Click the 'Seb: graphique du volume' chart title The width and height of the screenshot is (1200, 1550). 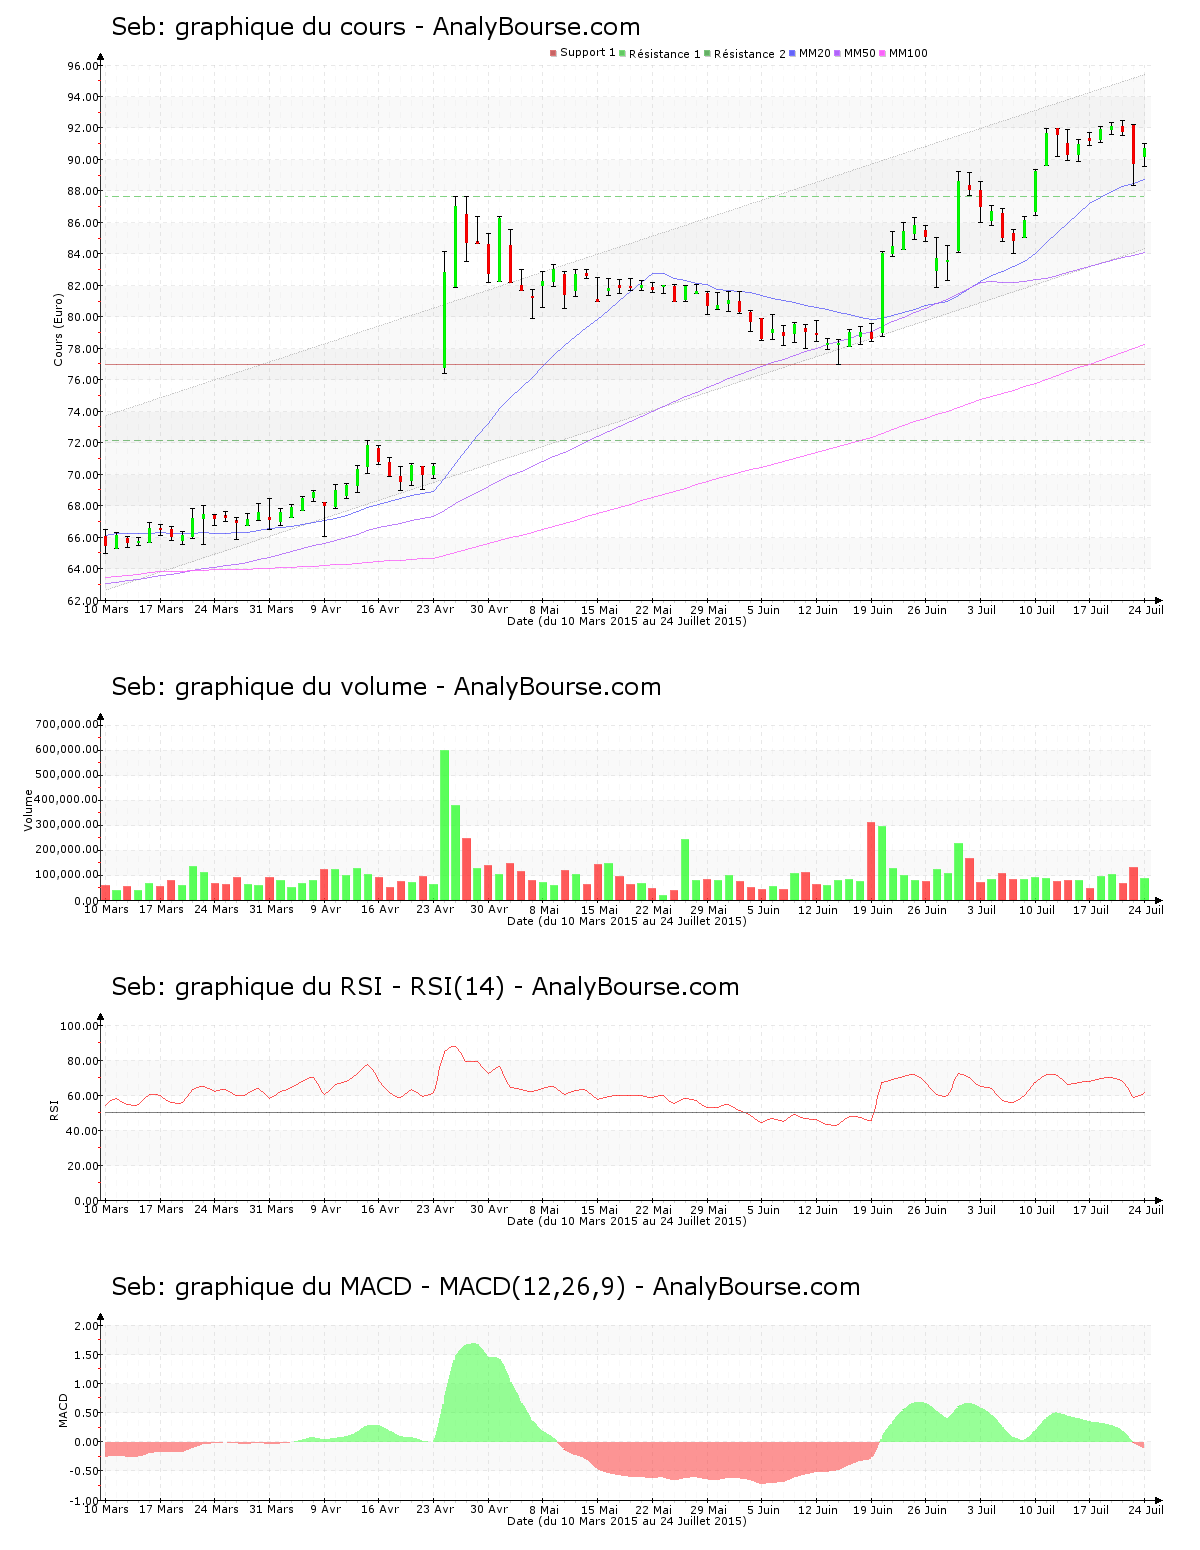click(386, 687)
